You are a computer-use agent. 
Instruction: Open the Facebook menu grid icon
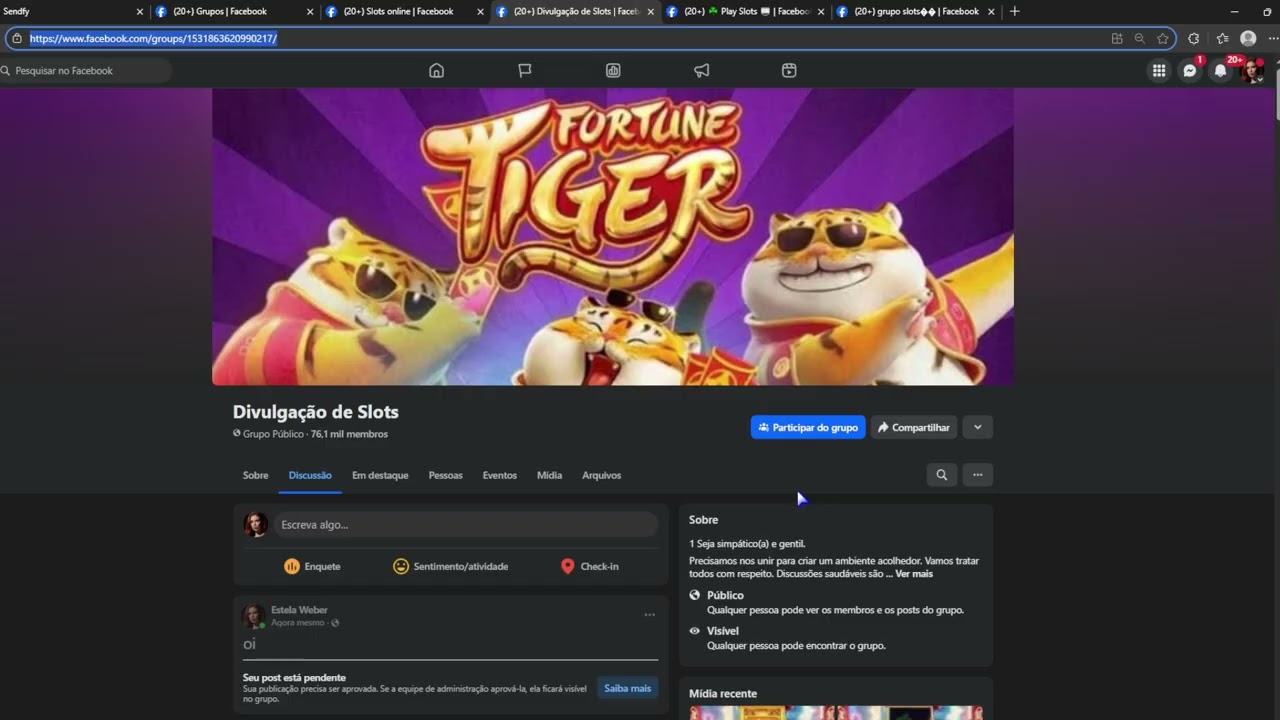pyautogui.click(x=1158, y=70)
